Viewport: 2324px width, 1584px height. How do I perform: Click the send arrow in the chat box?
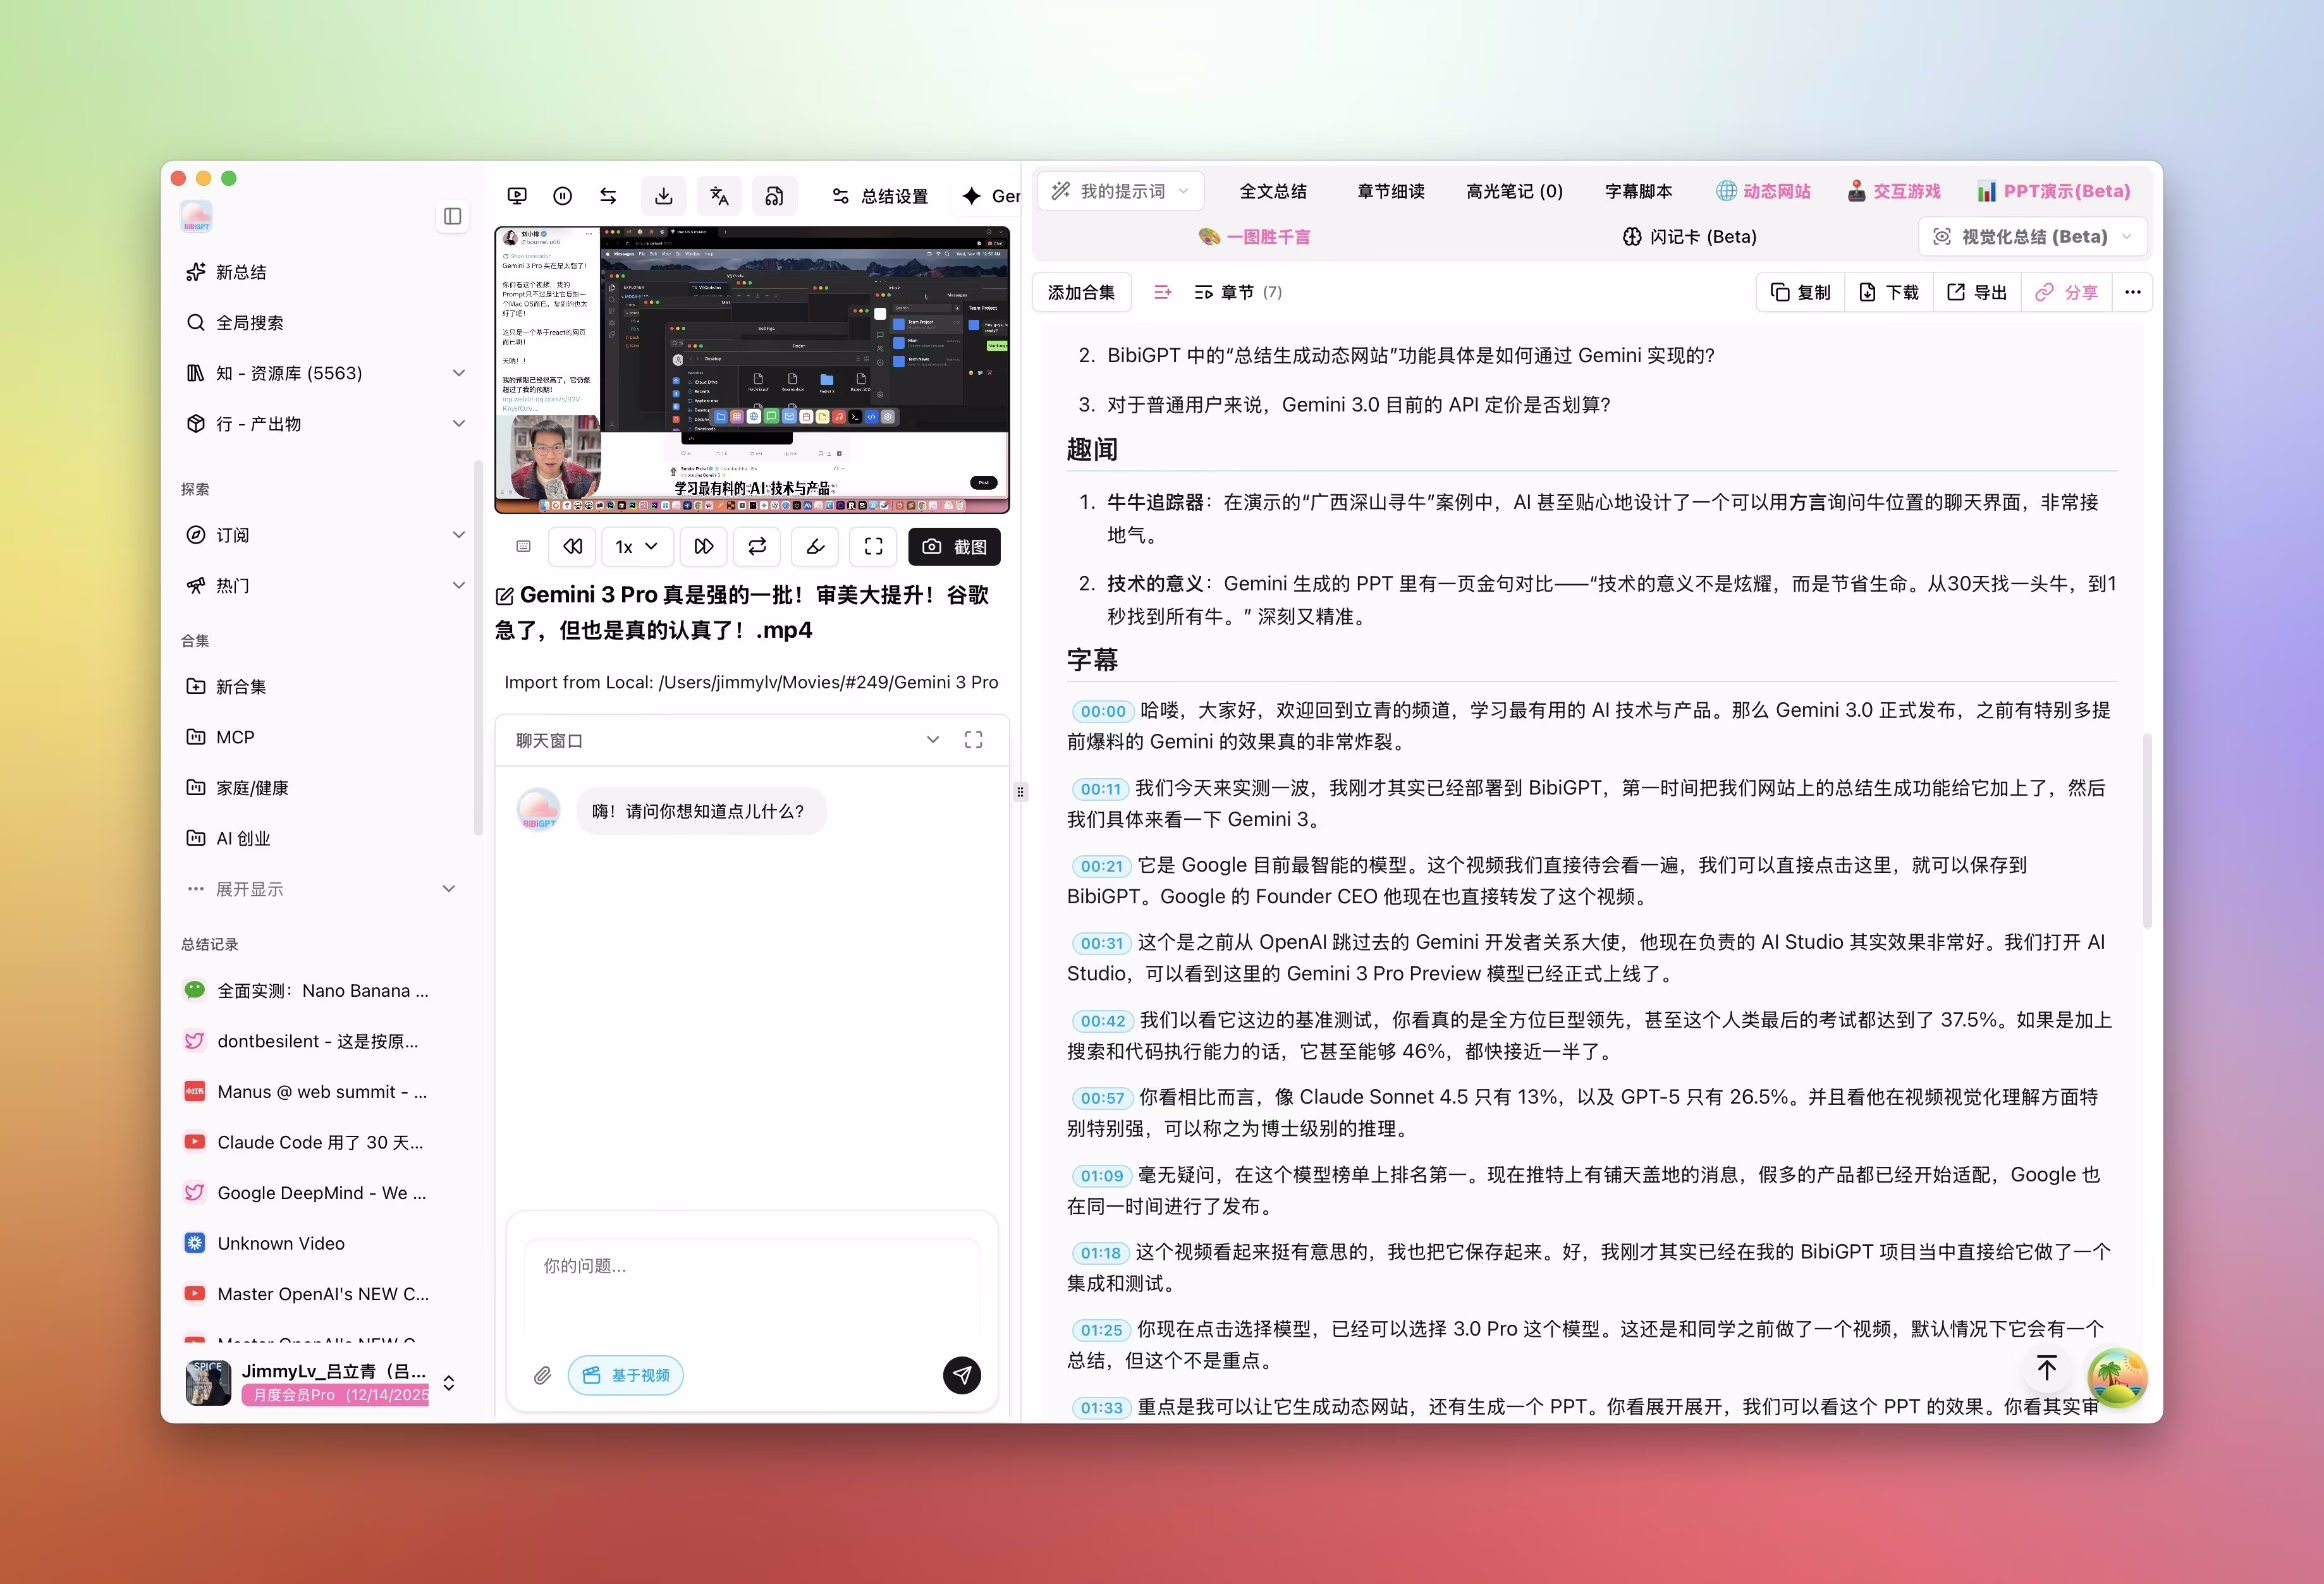960,1375
